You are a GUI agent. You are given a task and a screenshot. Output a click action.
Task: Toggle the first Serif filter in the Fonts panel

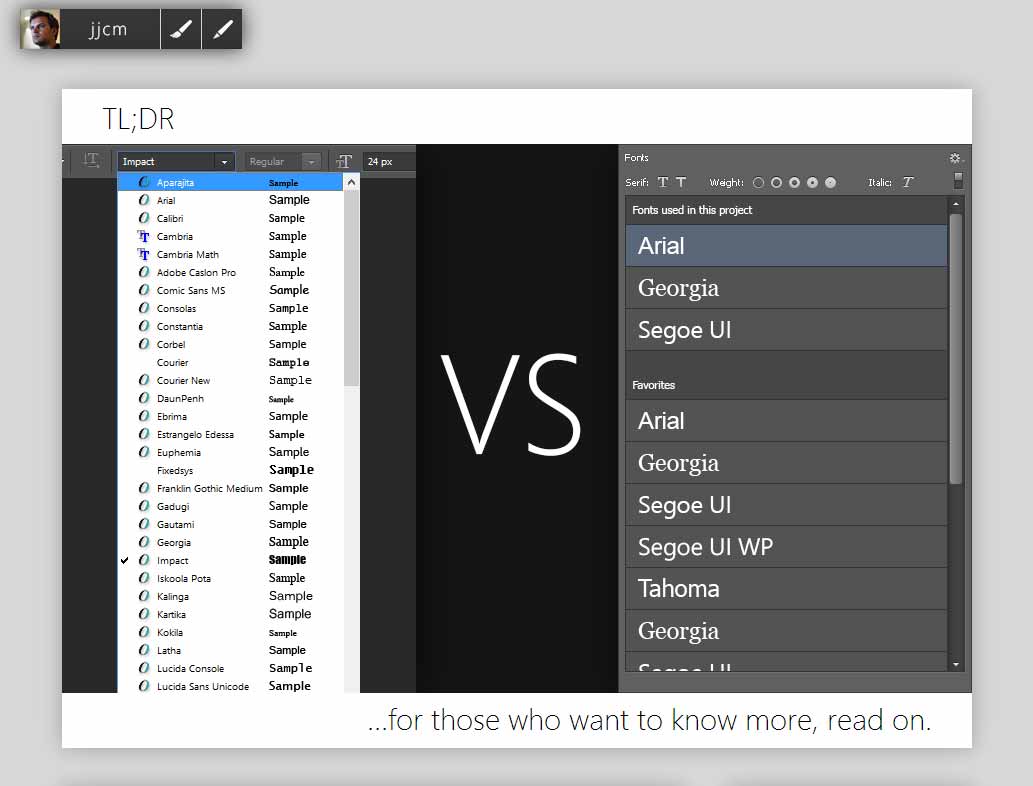[x=662, y=182]
